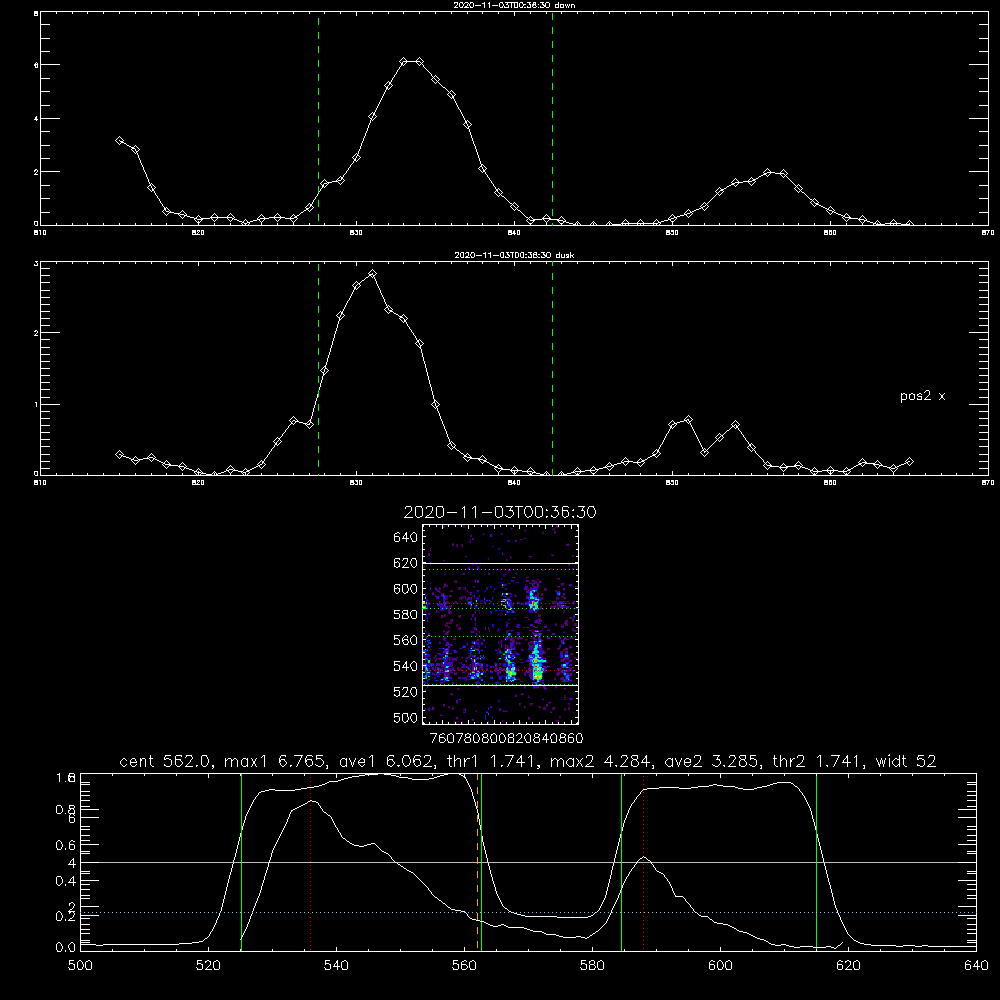Click the left green dashed line in dusk plot

click(318, 367)
